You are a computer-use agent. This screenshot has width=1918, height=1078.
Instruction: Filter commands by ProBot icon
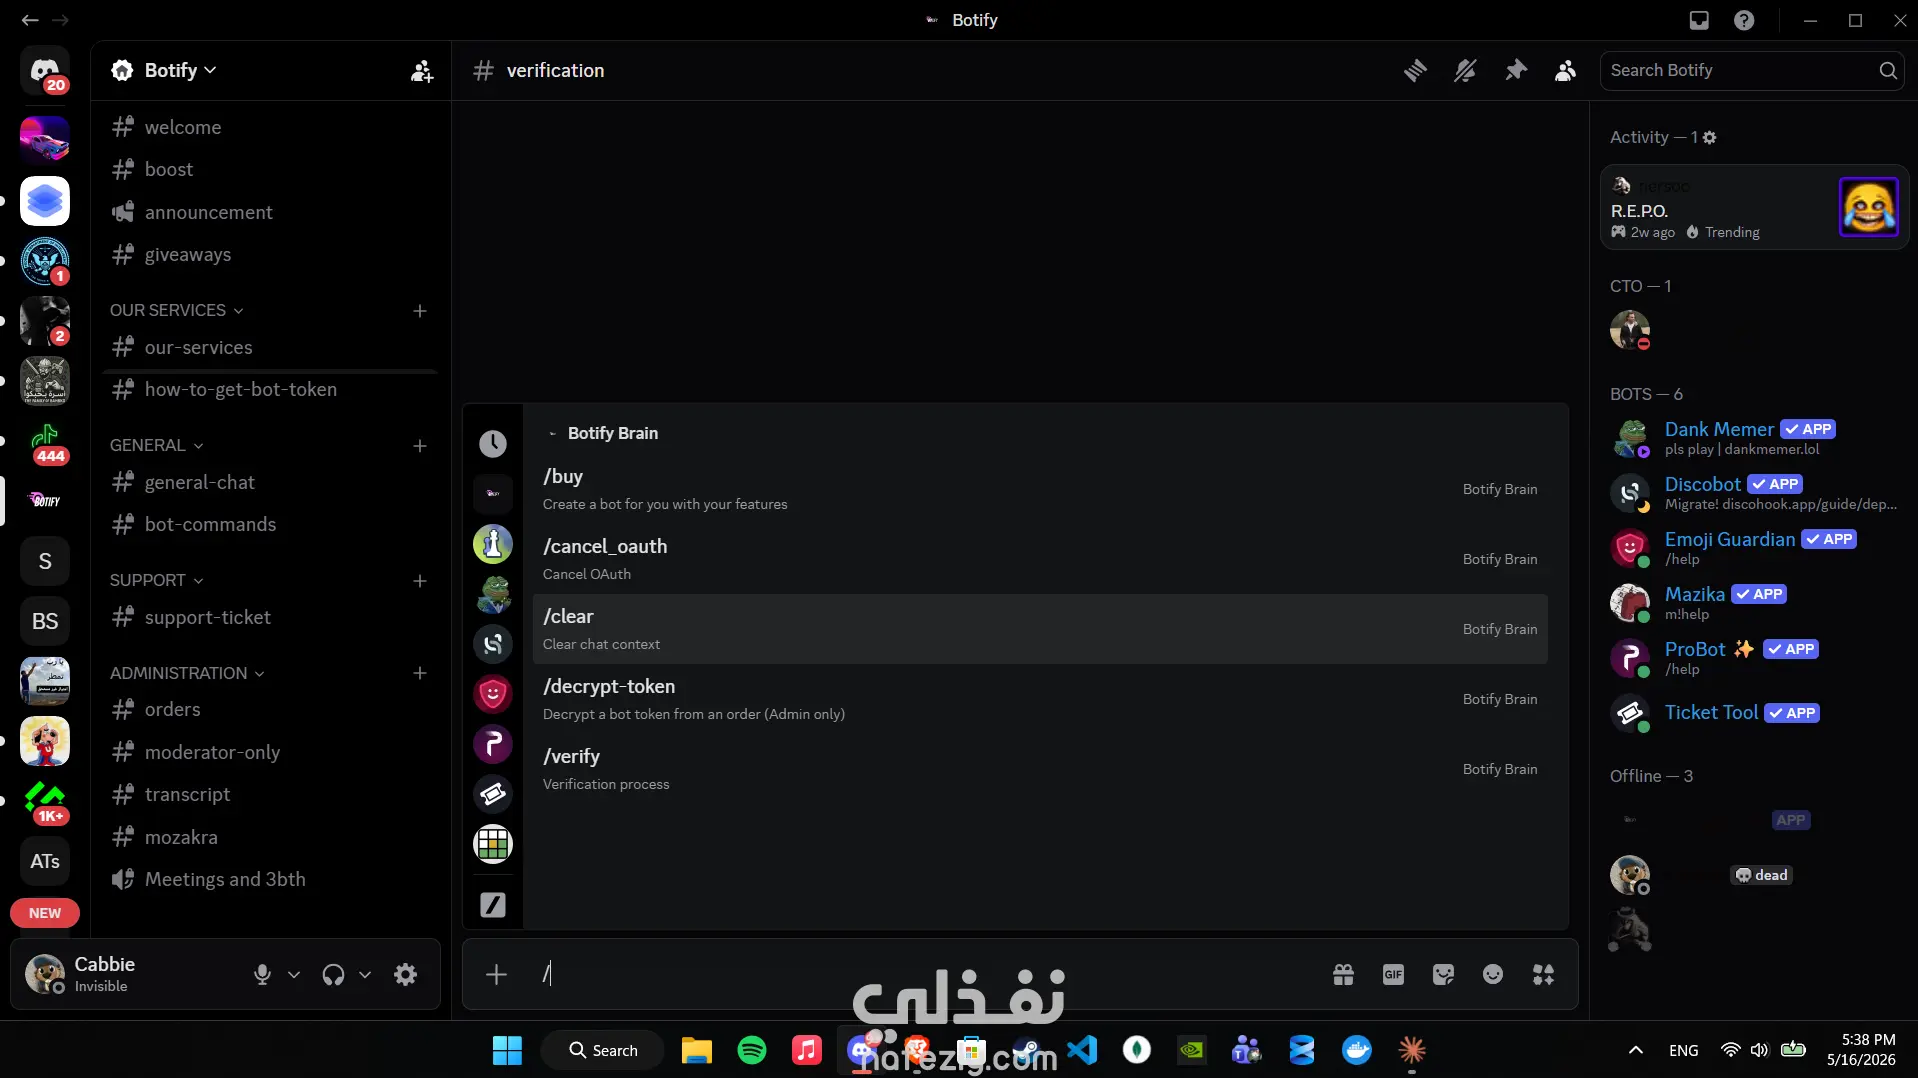click(493, 744)
